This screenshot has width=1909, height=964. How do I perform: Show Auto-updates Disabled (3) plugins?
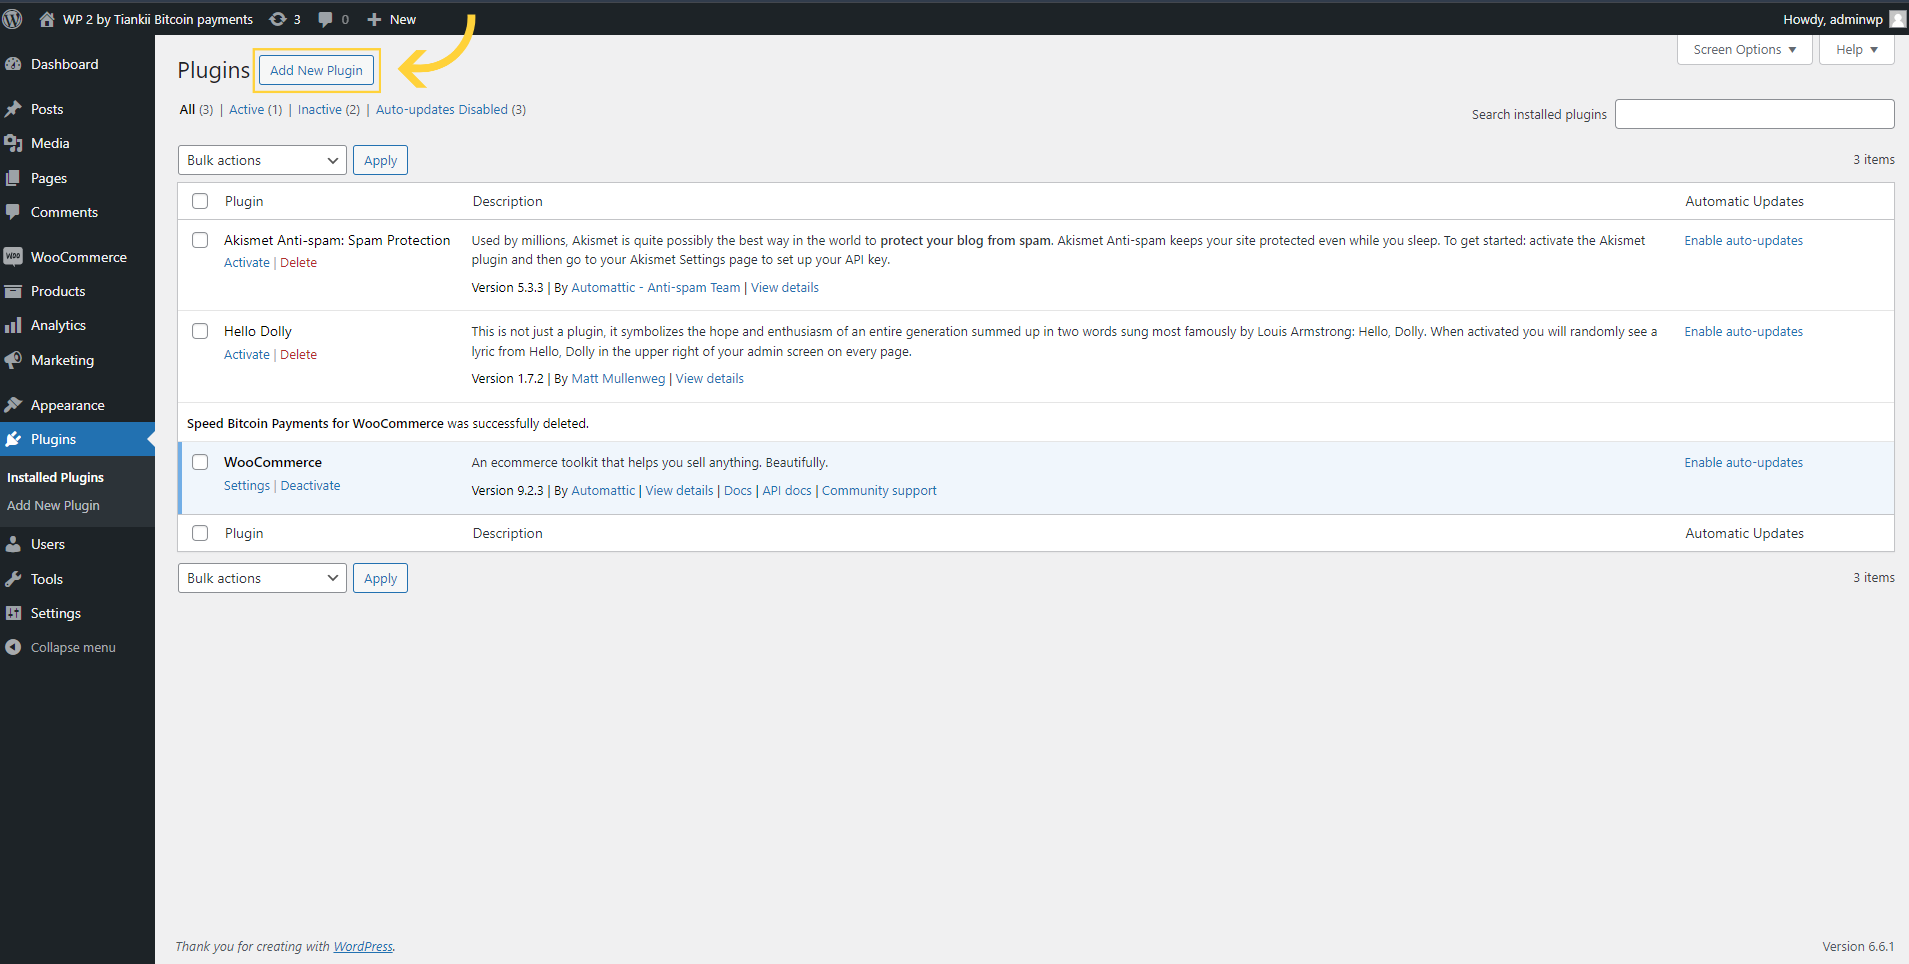click(451, 109)
